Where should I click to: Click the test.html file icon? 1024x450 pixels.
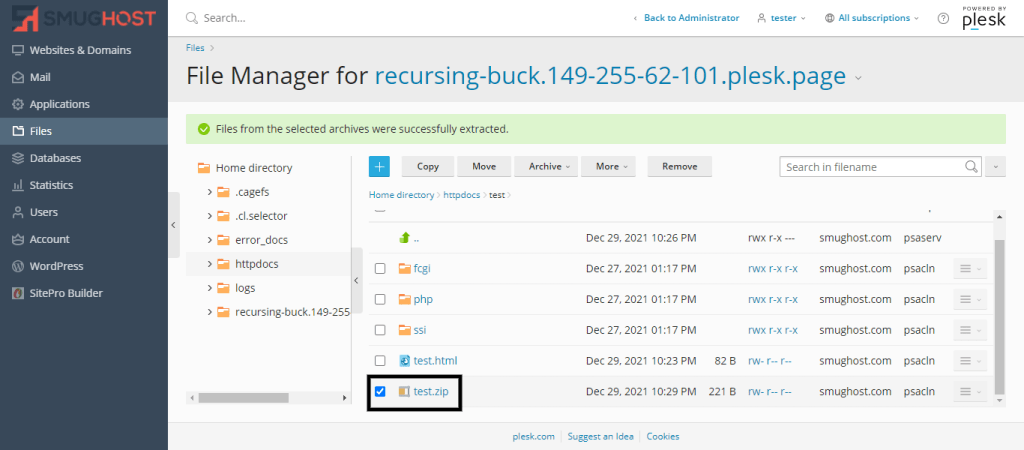pos(404,361)
